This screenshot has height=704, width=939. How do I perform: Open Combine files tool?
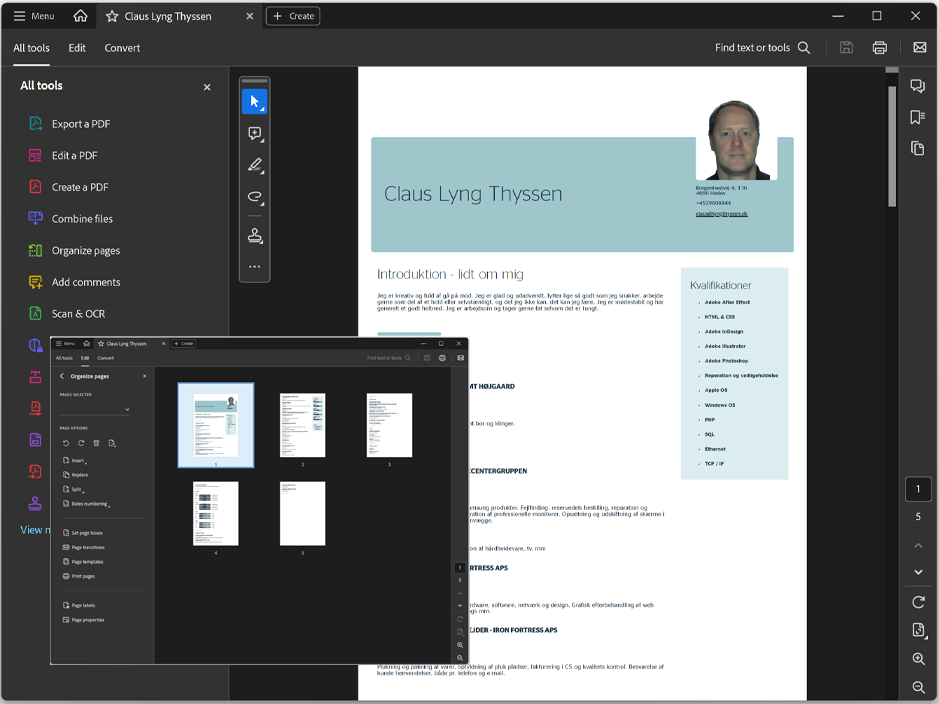click(x=82, y=219)
